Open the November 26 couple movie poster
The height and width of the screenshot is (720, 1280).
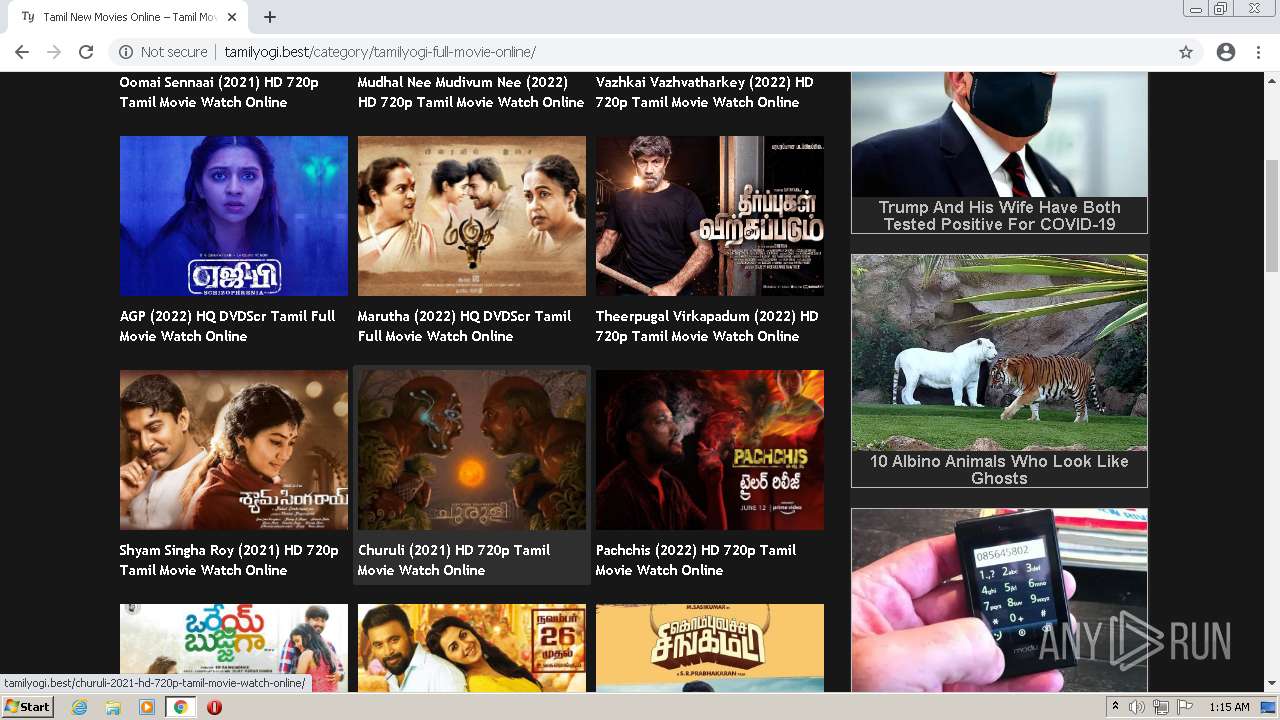[472, 648]
